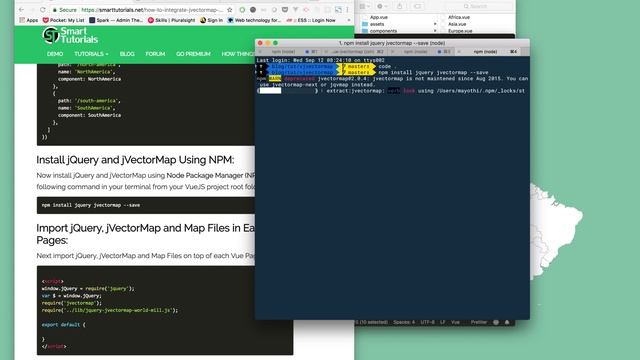Click the Smart Tutorials site logo
The width and height of the screenshot is (640, 360).
click(x=70, y=36)
